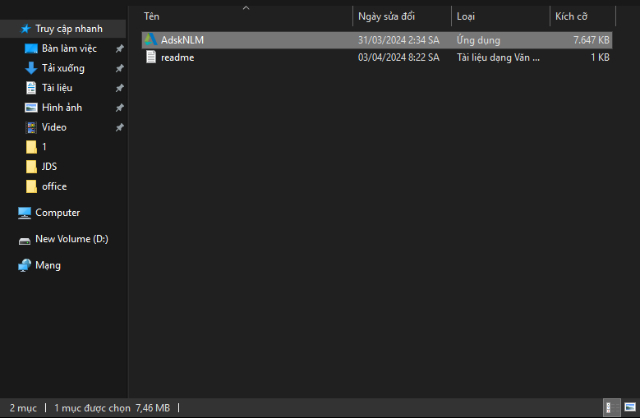Viewport: 640px width, 418px height.
Task: Open the Mạng network icon
Action: (x=25, y=265)
